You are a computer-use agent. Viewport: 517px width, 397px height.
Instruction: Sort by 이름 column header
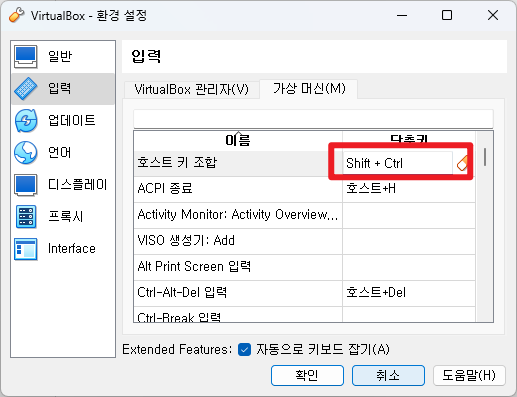[x=238, y=140]
